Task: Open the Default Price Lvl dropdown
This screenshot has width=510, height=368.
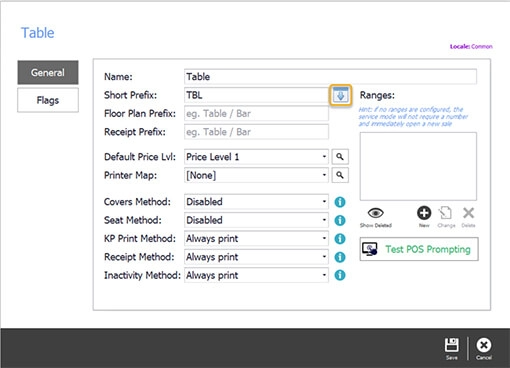Action: click(x=256, y=157)
